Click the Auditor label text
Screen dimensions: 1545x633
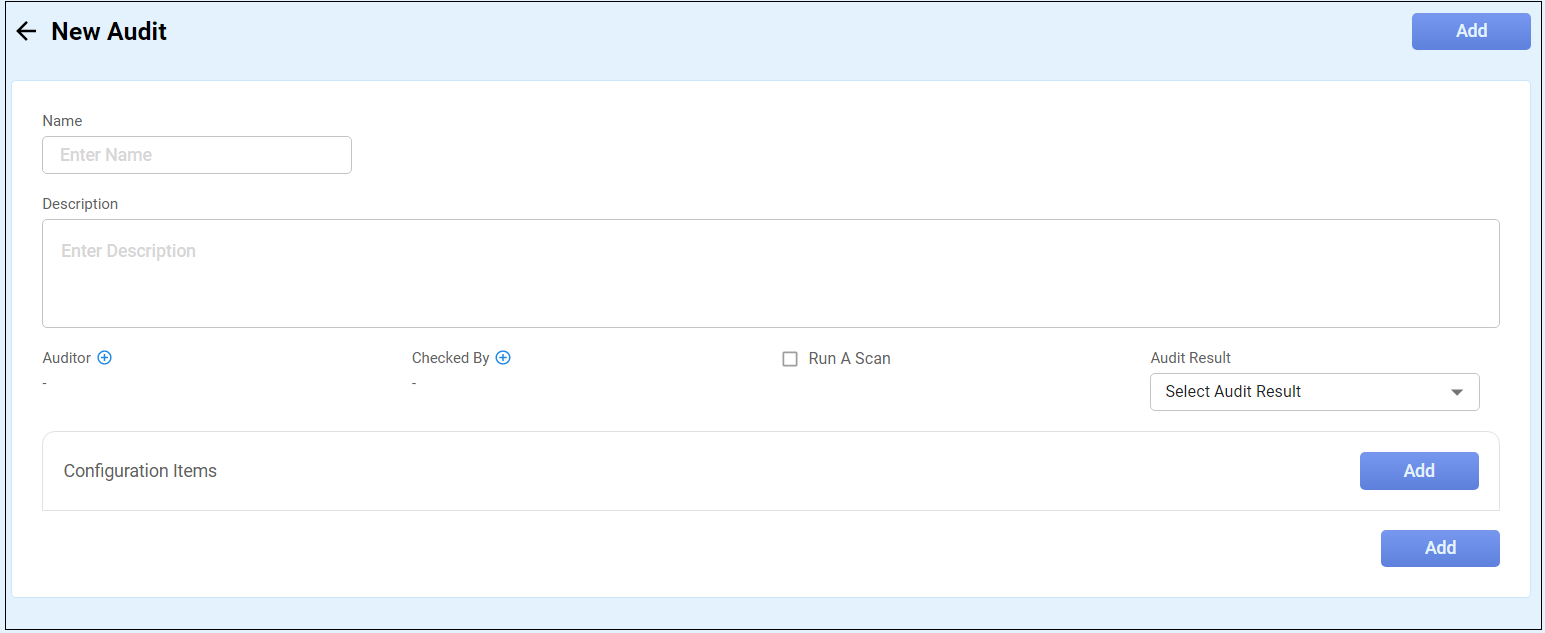[67, 358]
